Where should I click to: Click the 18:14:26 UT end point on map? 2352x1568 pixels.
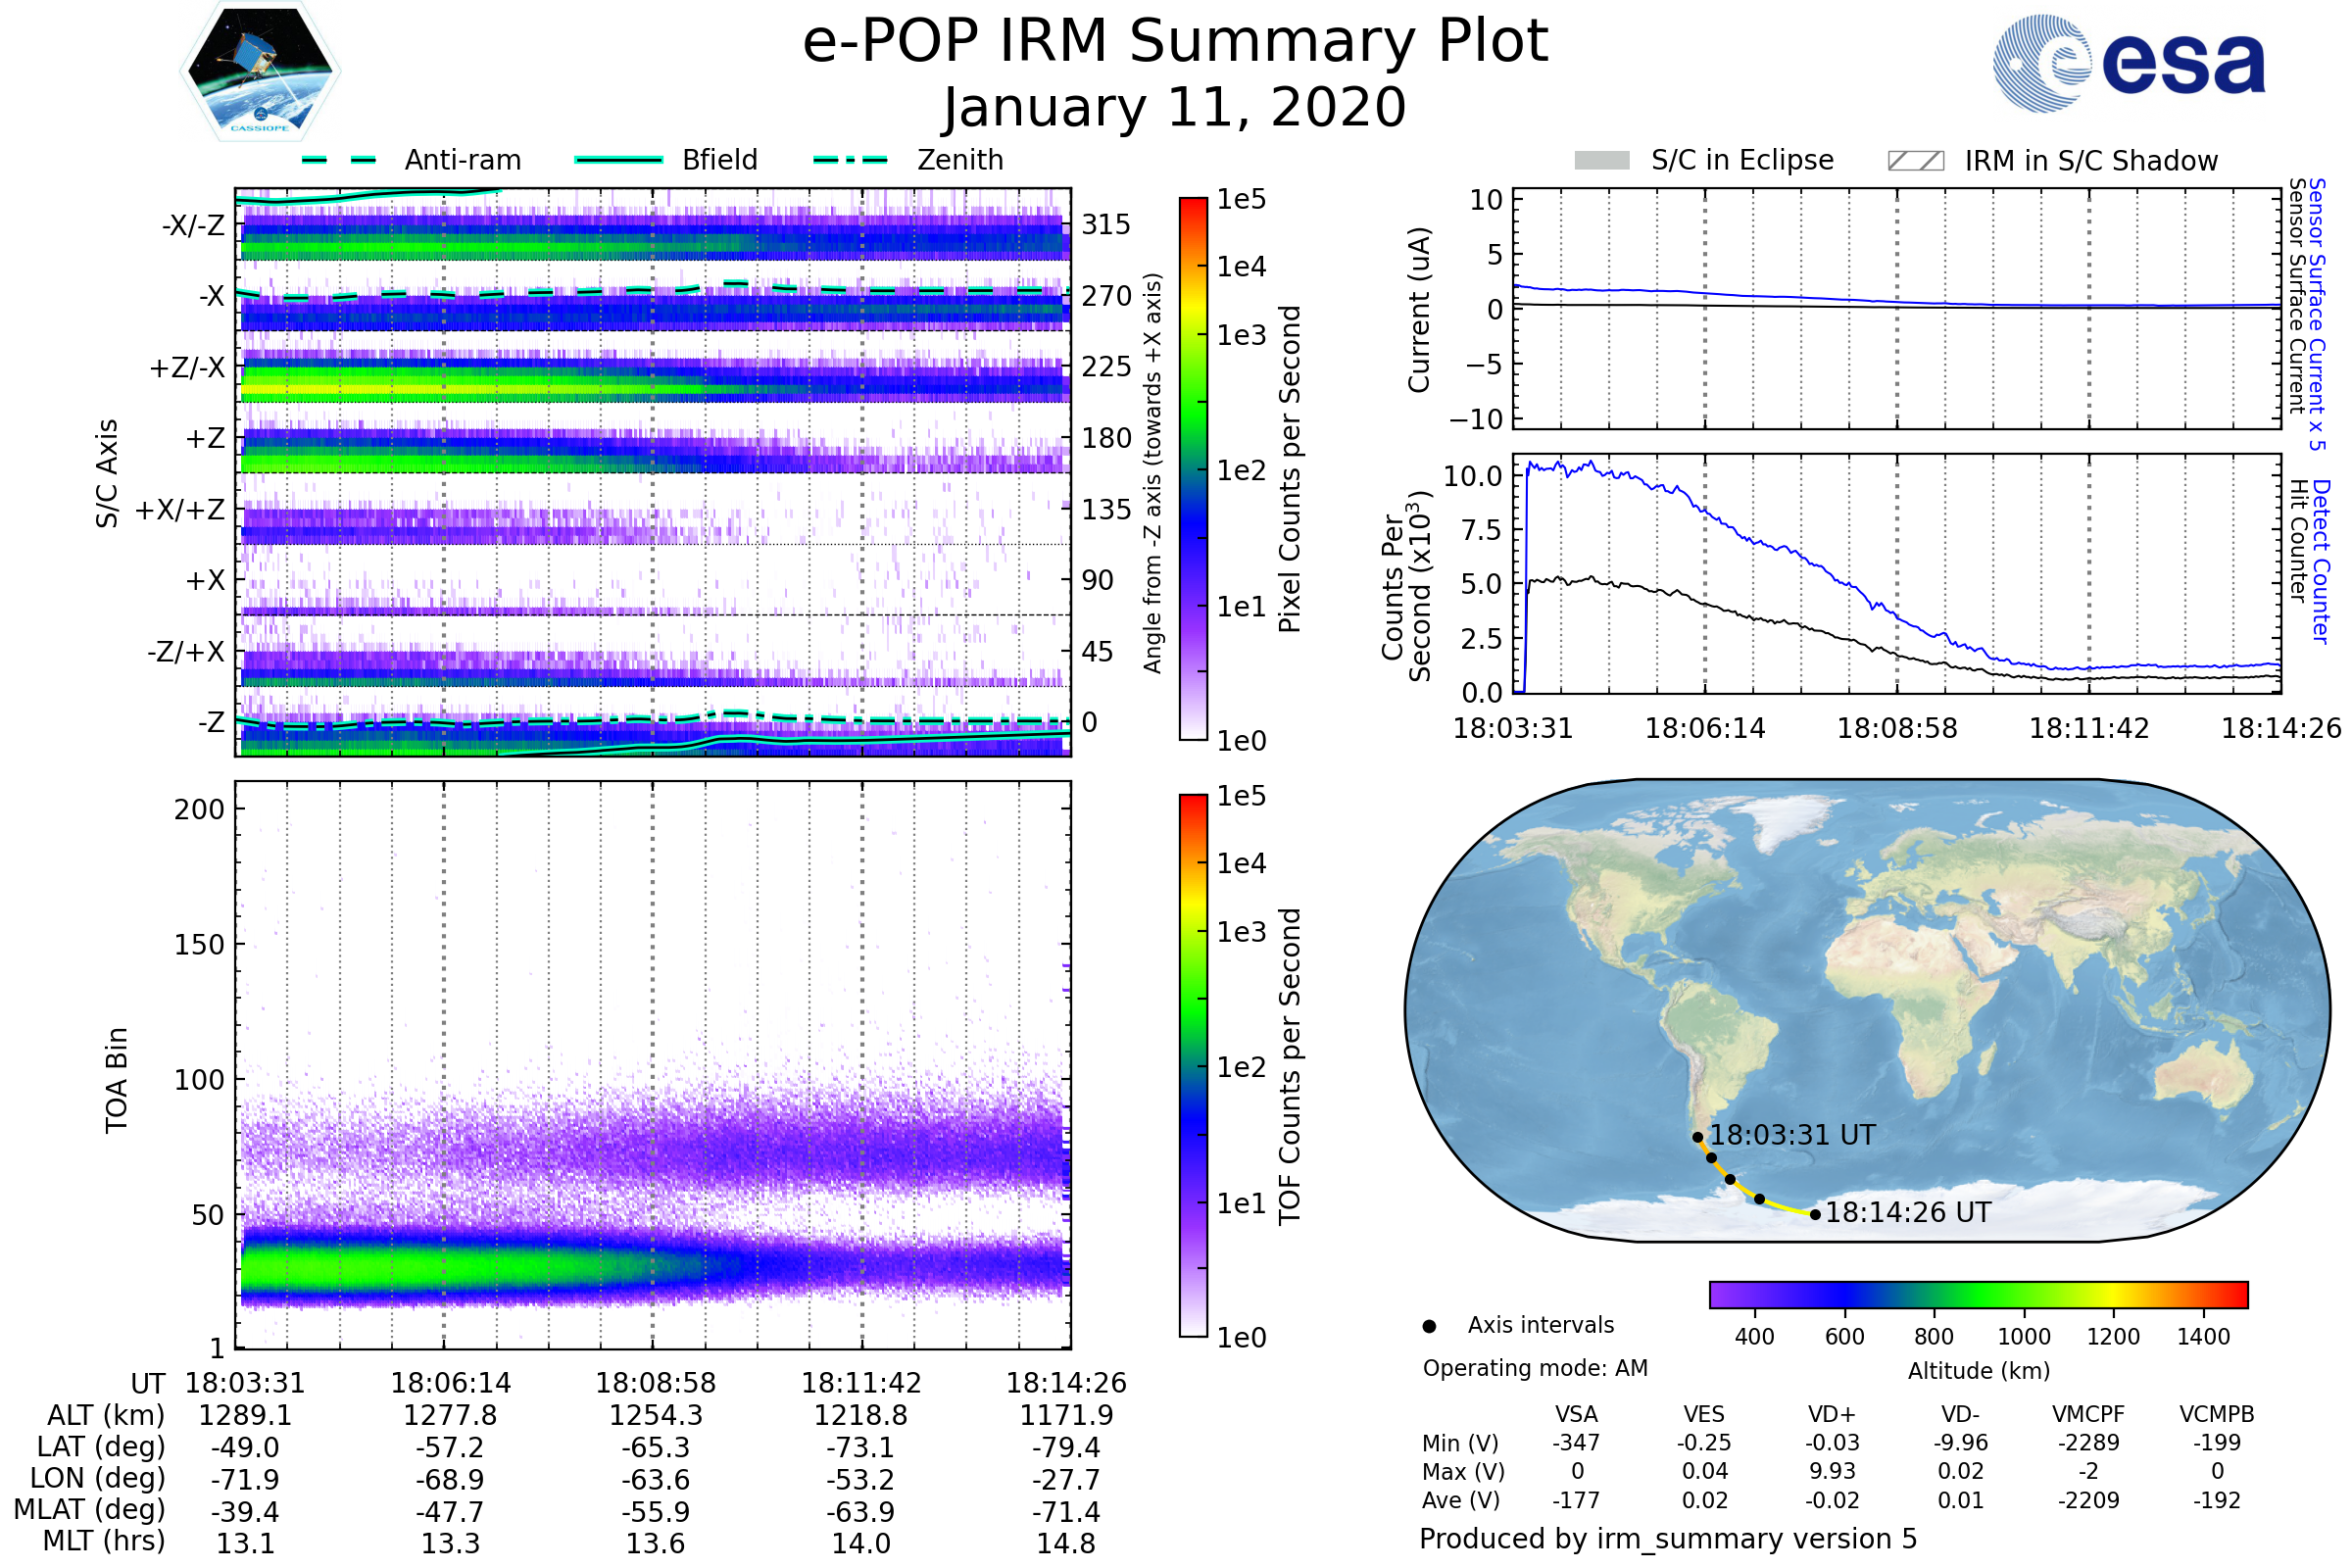pos(1816,1215)
